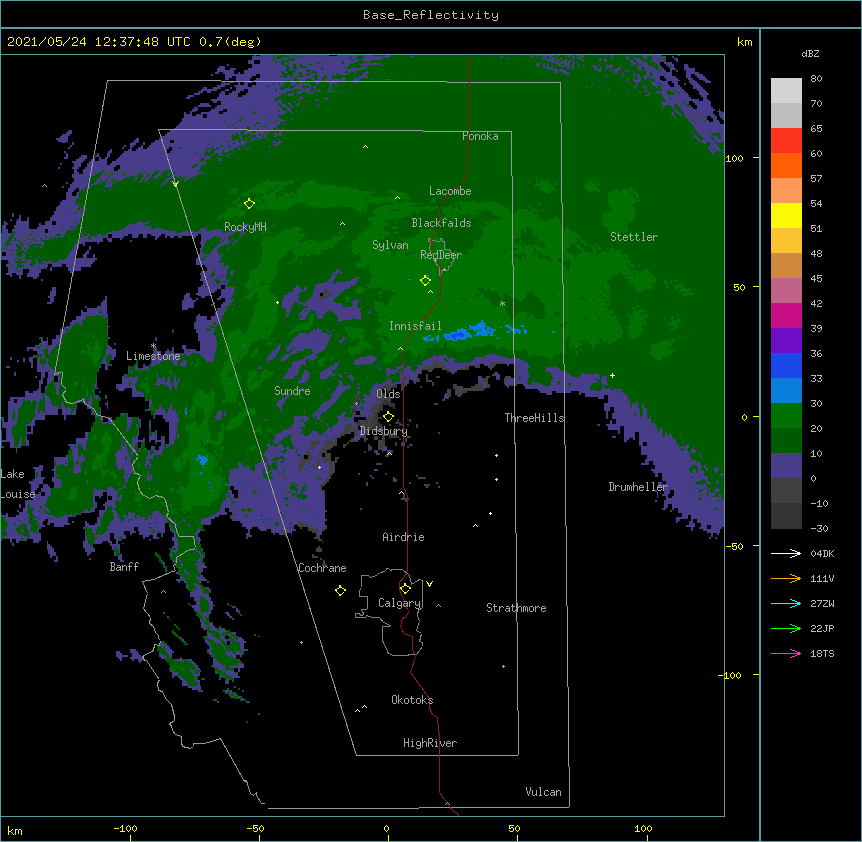This screenshot has width=862, height=842.
Task: Click the Lacombe town label
Action: coord(450,191)
